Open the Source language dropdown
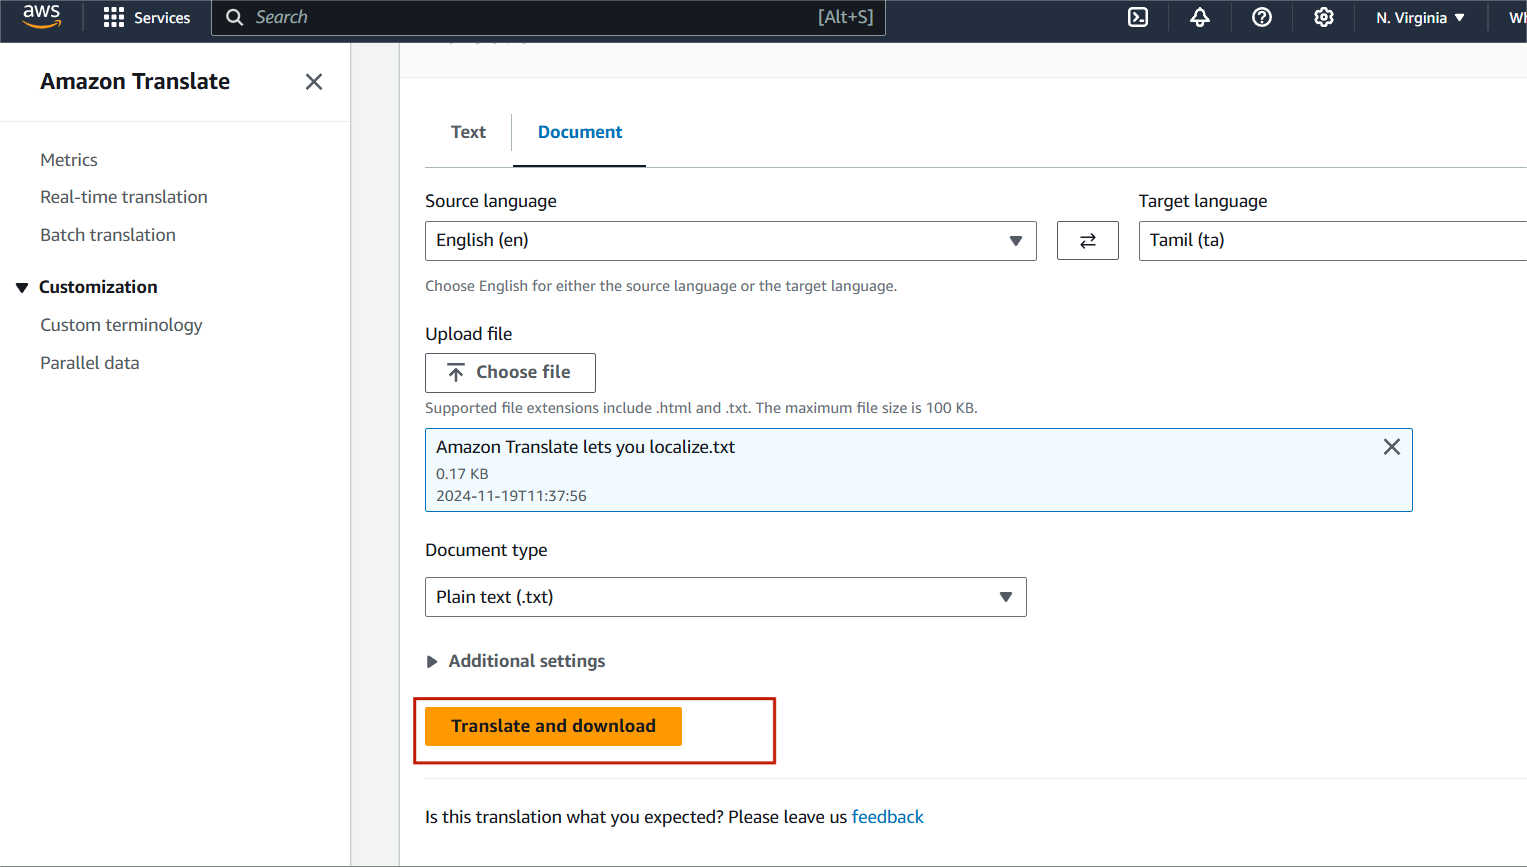The height and width of the screenshot is (867, 1527). (x=731, y=241)
